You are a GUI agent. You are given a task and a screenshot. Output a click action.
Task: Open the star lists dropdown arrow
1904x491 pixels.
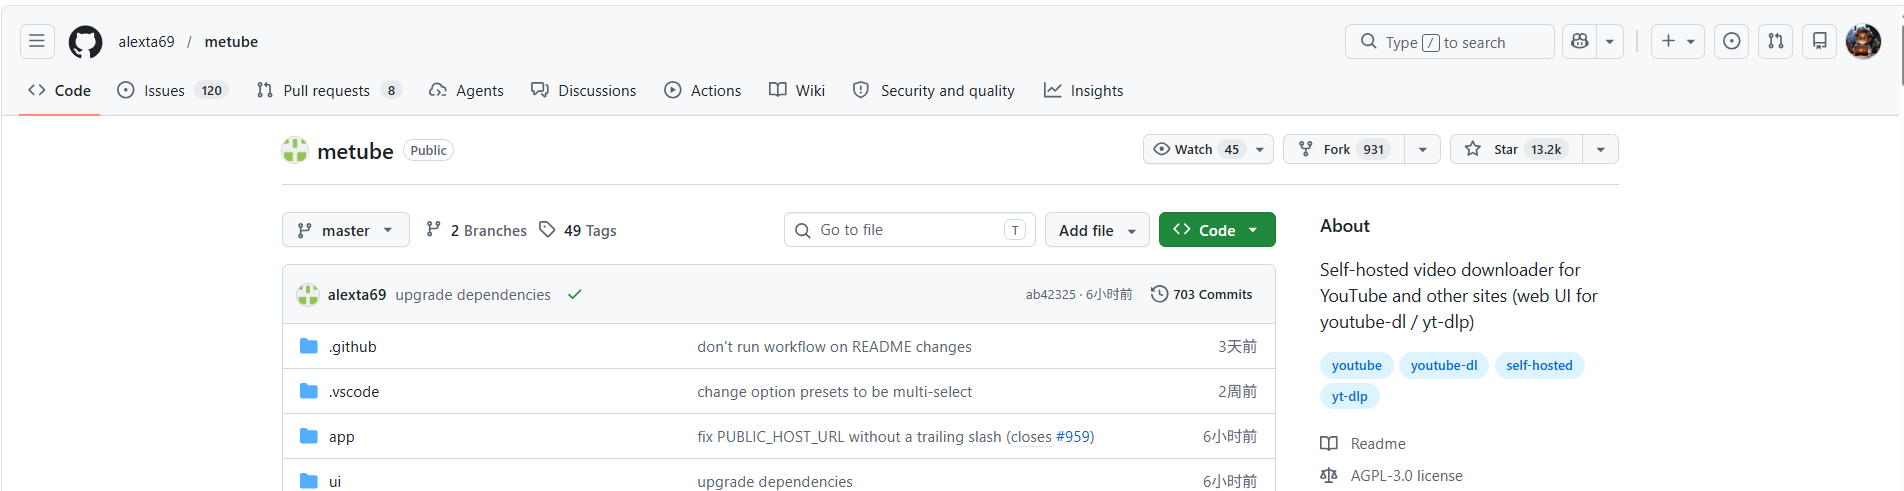[x=1600, y=149]
